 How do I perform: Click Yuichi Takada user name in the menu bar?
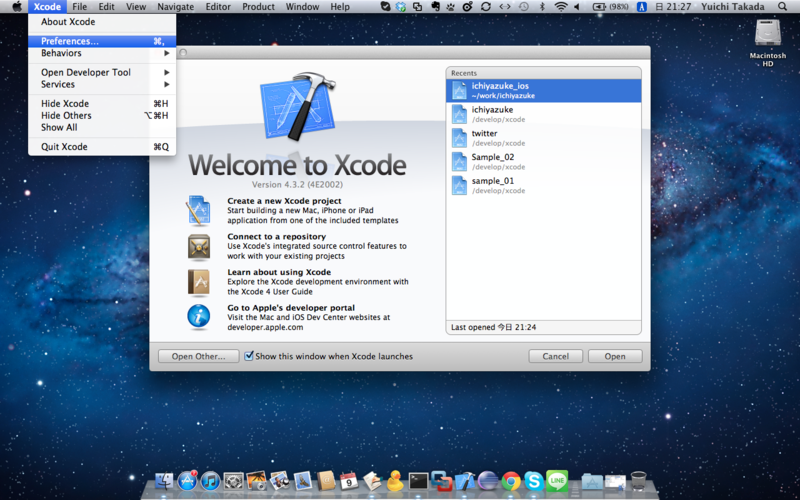[732, 7]
